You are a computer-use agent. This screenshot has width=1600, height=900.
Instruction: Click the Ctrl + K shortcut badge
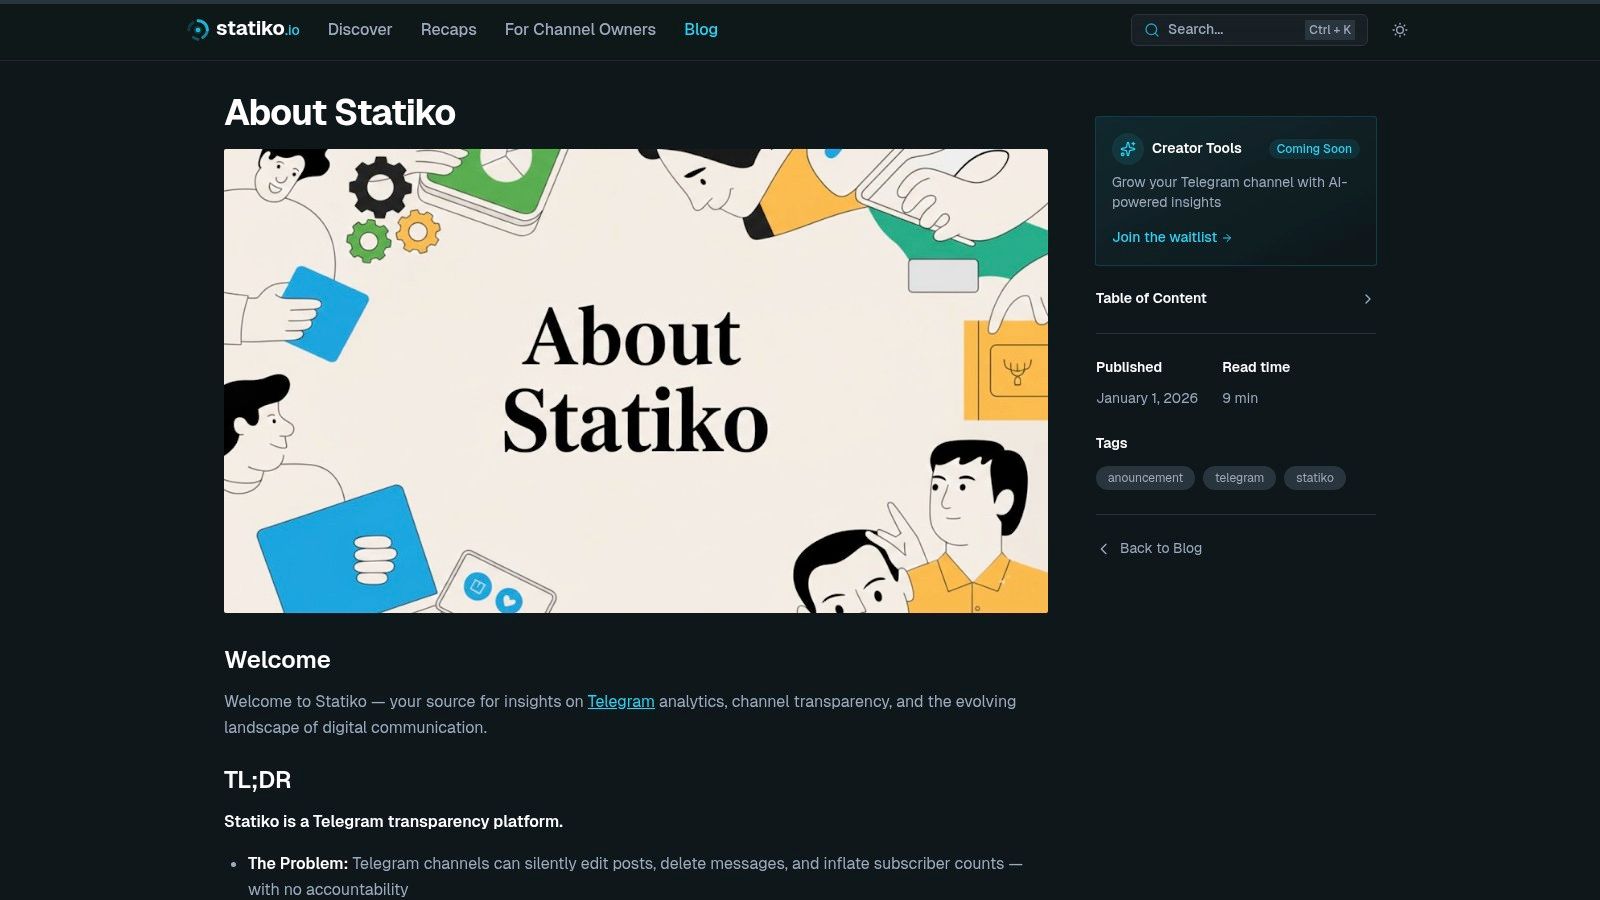click(1330, 30)
